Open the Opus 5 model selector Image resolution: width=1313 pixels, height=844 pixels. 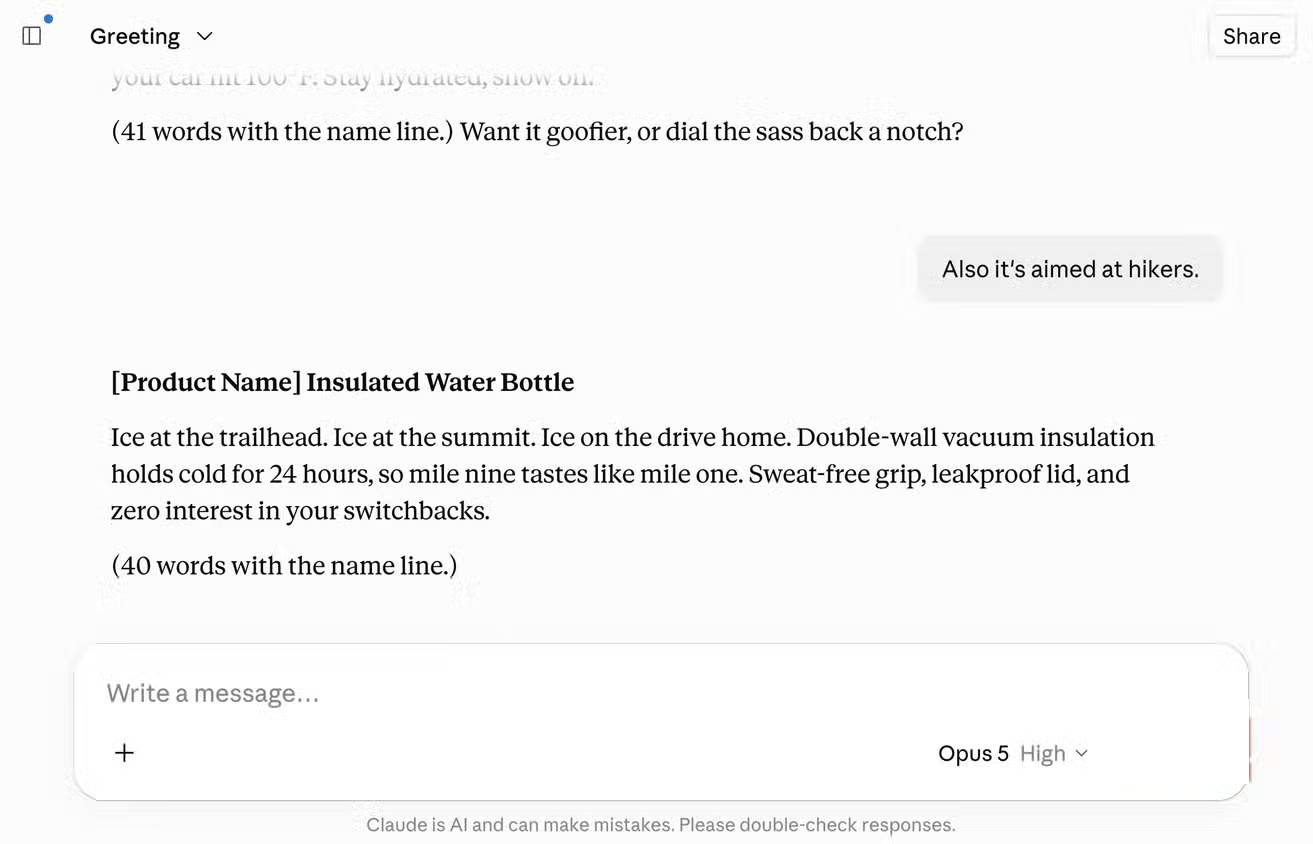(x=973, y=753)
